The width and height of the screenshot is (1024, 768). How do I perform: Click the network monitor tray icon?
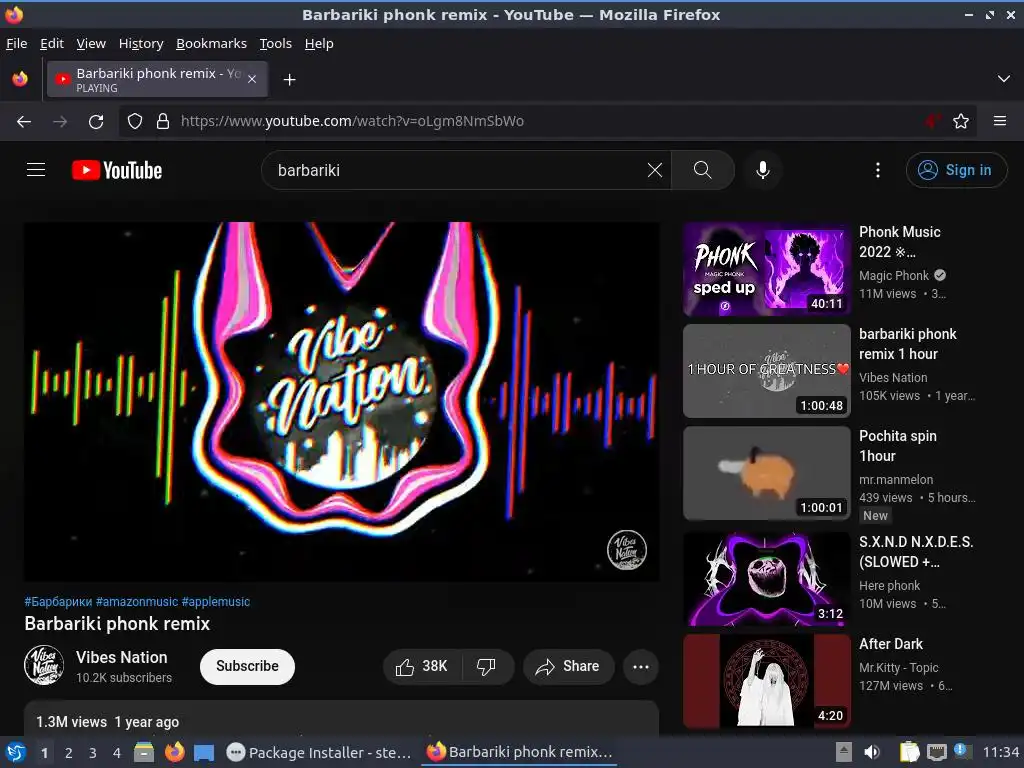[936, 752]
